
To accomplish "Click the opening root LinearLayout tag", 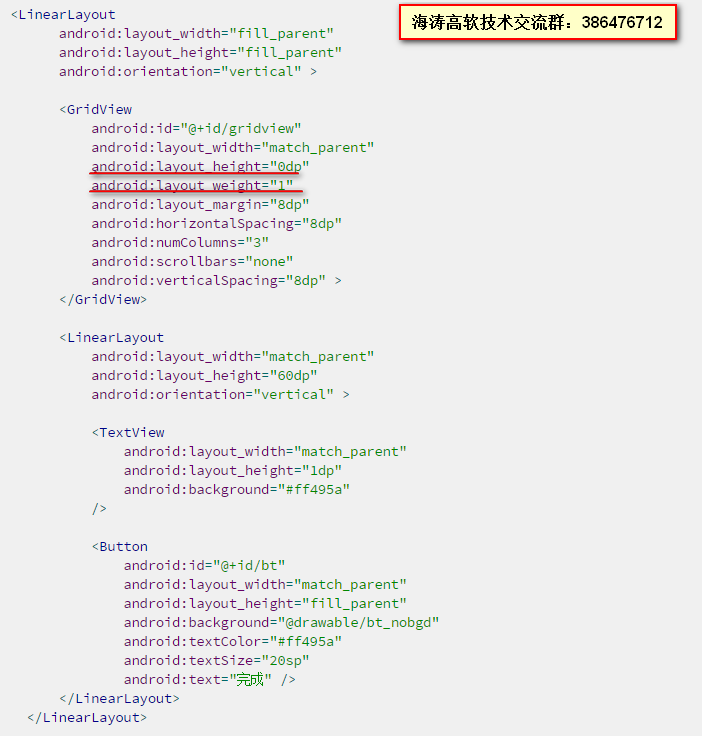I will 63,15.
